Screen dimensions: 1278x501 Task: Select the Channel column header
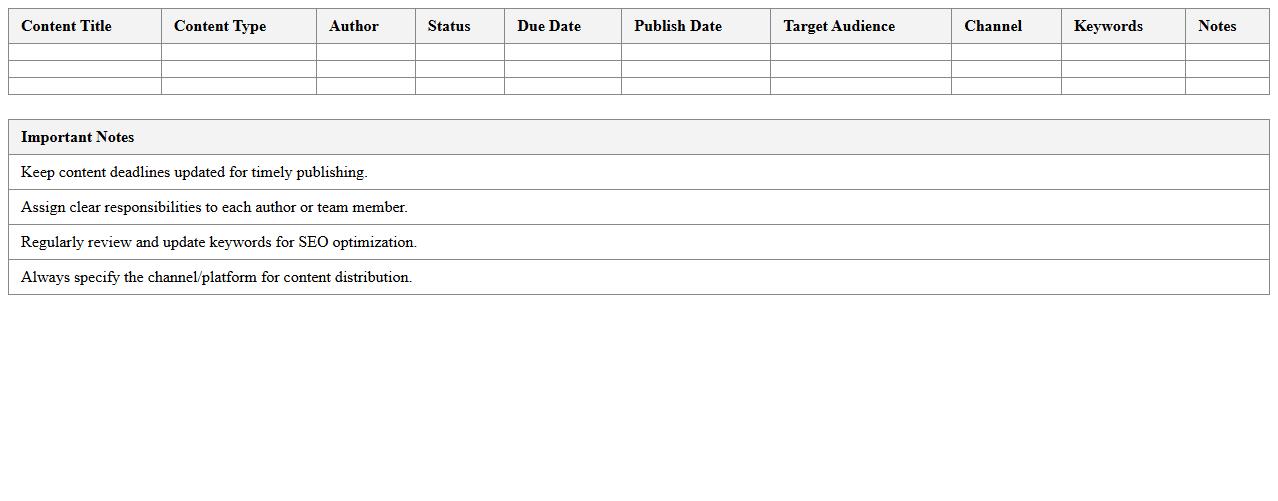coord(993,26)
